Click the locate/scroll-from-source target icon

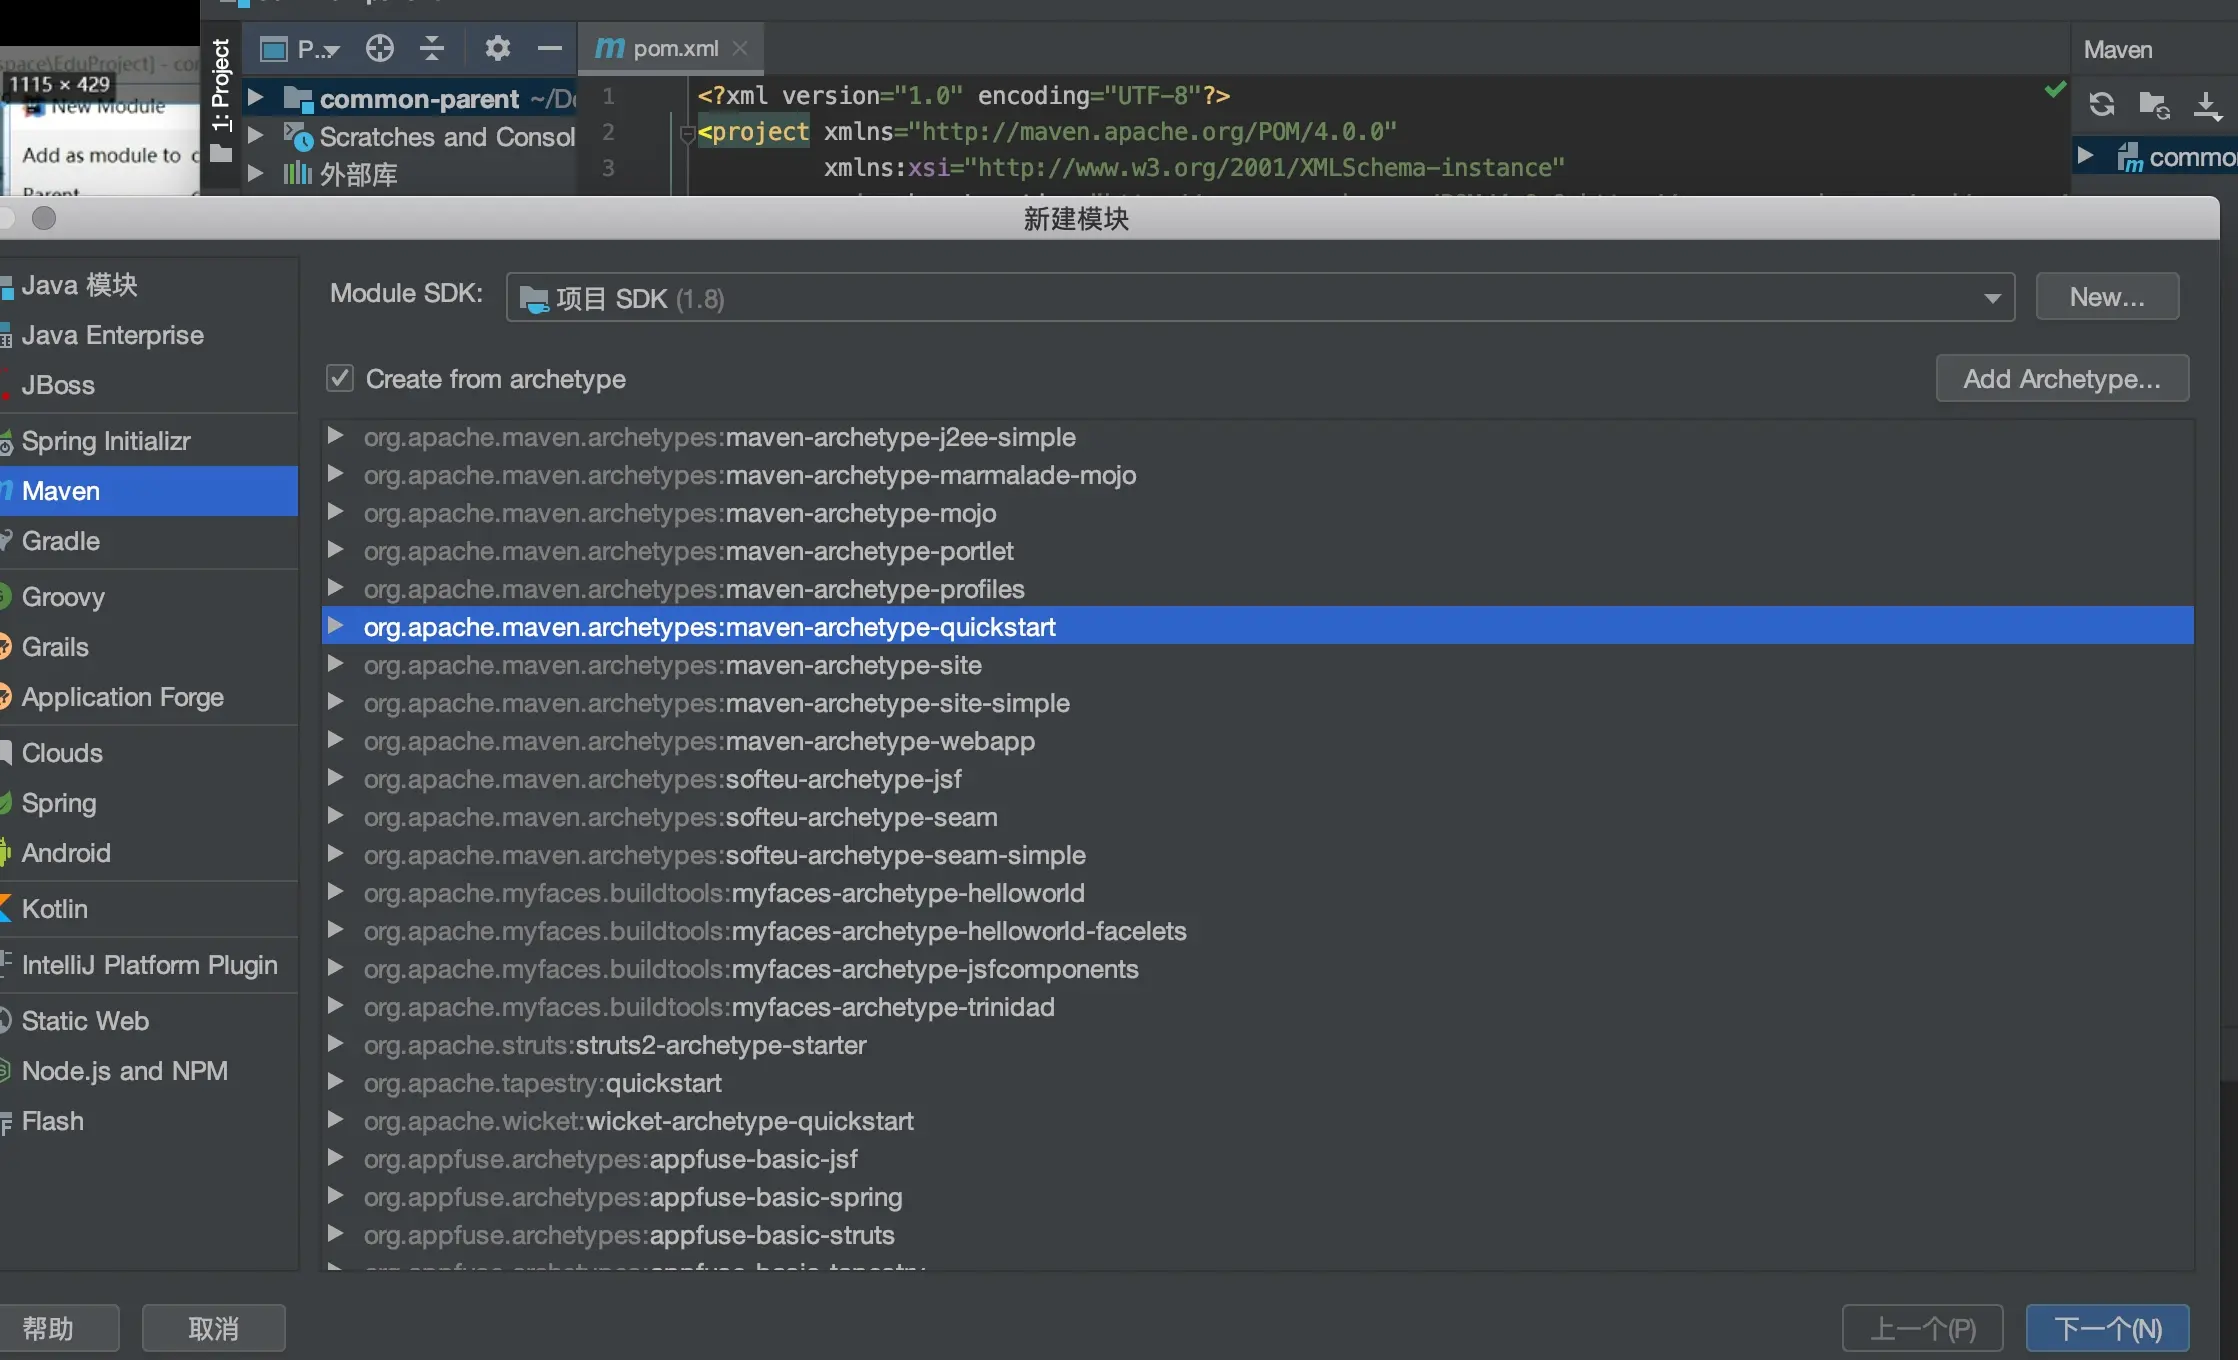tap(380, 48)
